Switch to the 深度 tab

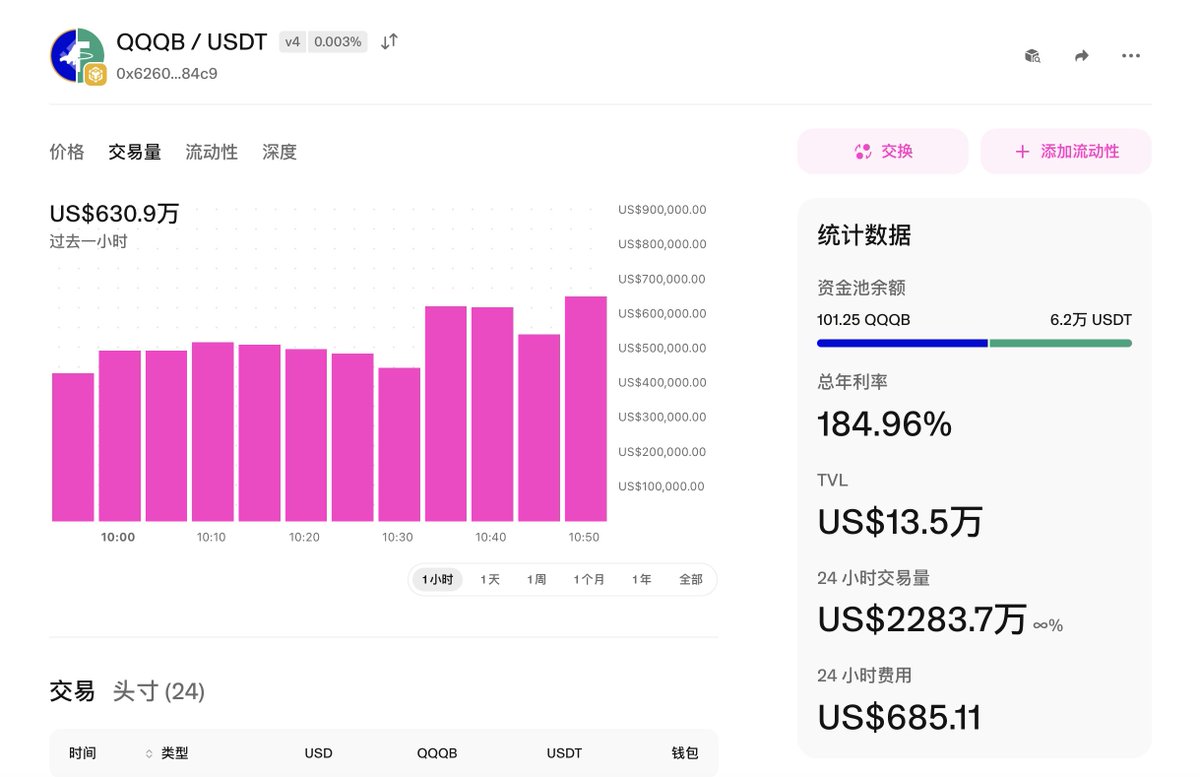tap(279, 152)
